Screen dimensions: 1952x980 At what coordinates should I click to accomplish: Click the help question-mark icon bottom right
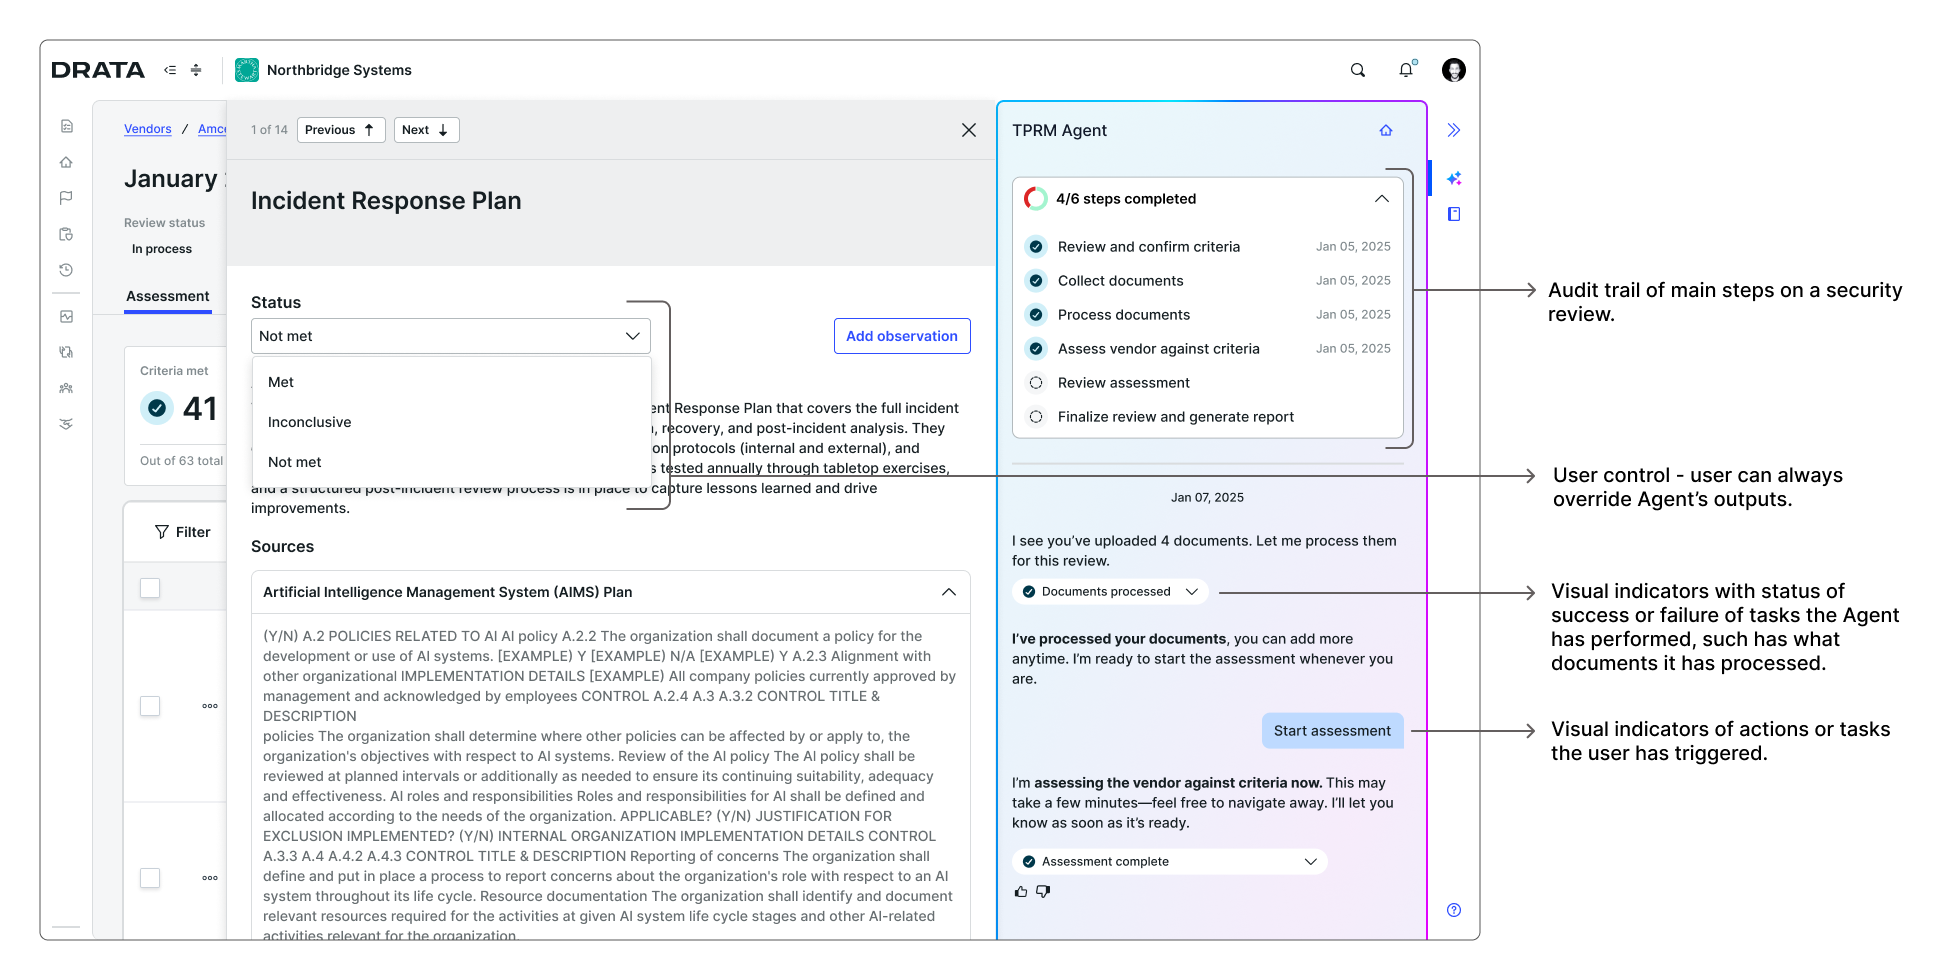(x=1454, y=910)
